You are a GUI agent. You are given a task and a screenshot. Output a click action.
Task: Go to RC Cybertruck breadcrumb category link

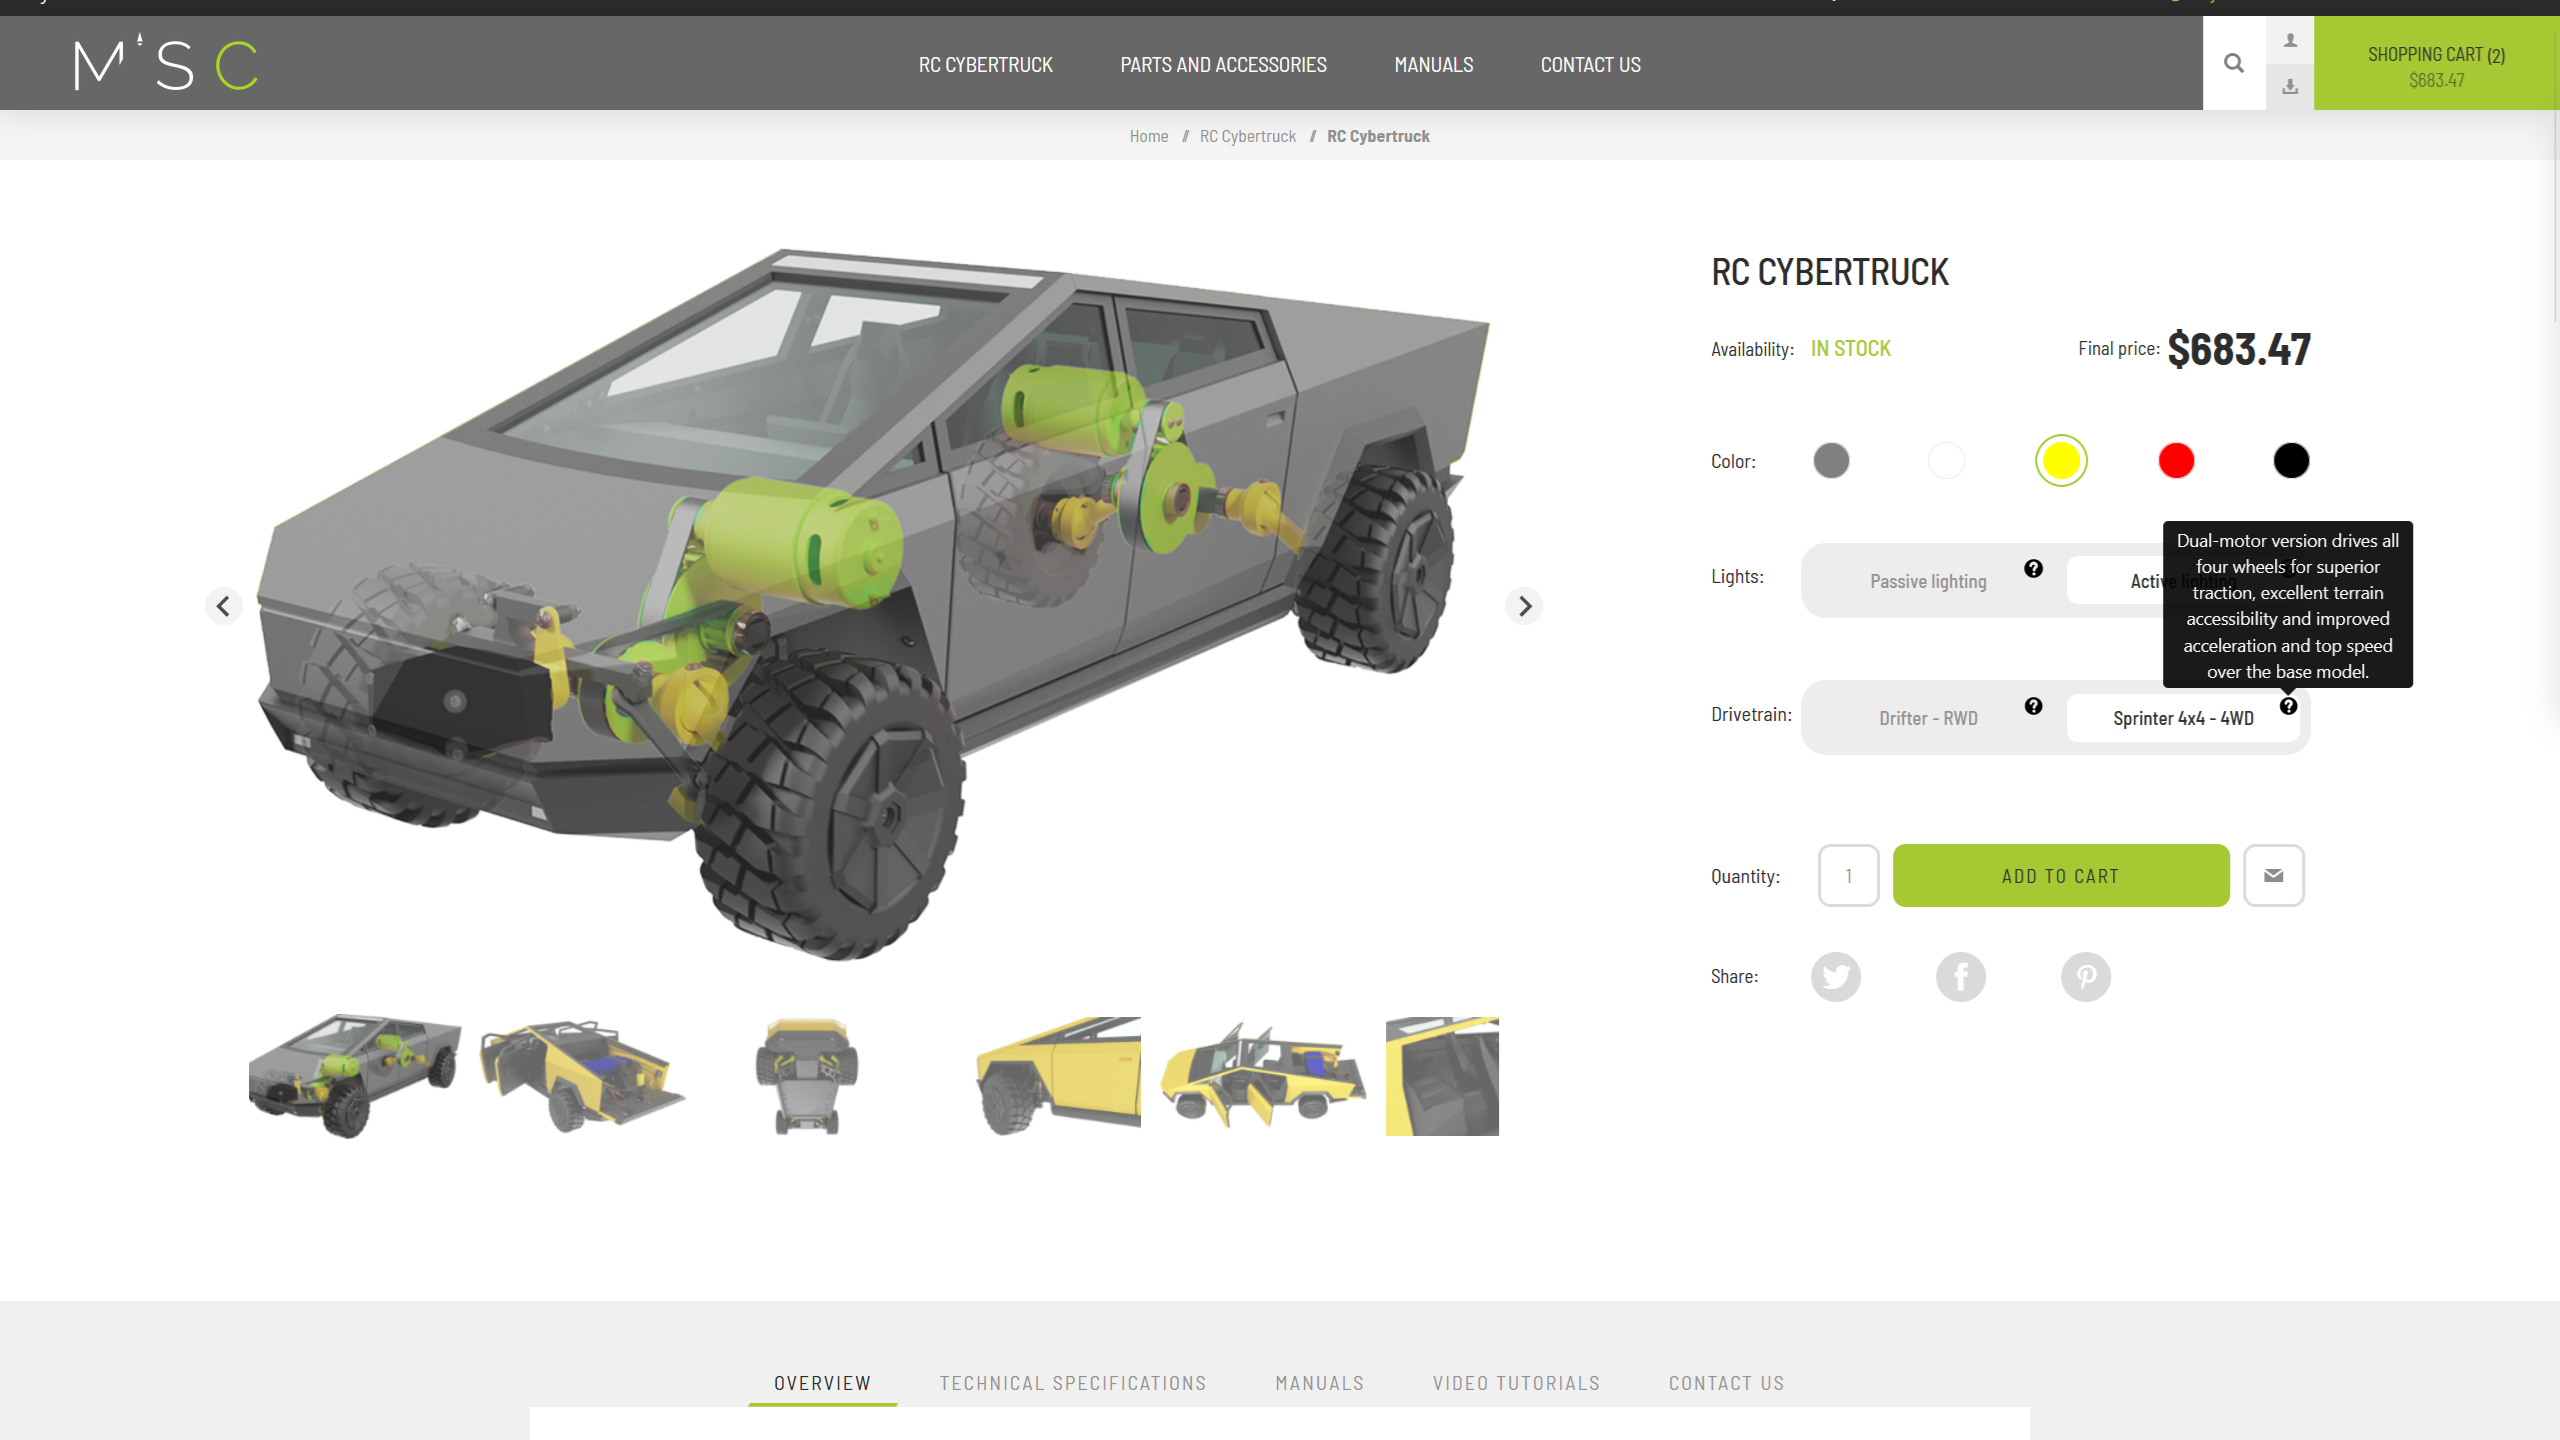1247,136
